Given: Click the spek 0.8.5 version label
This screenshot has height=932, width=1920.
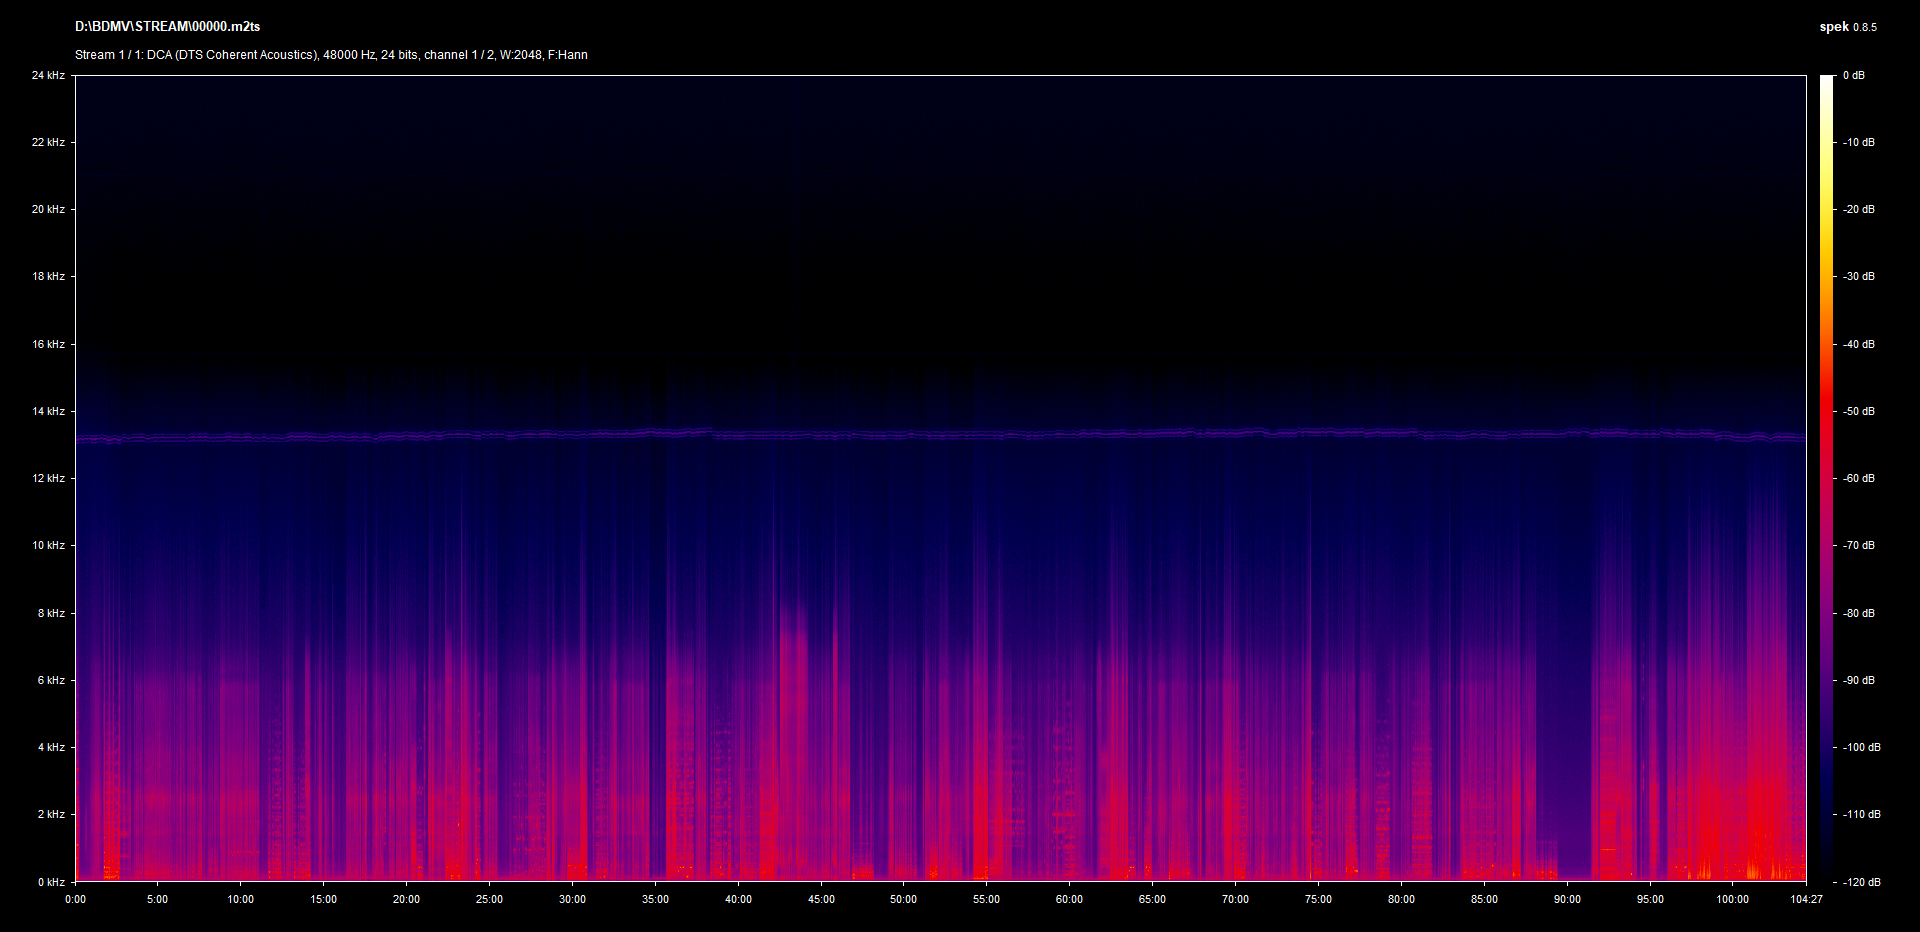Looking at the screenshot, I should click(1847, 27).
